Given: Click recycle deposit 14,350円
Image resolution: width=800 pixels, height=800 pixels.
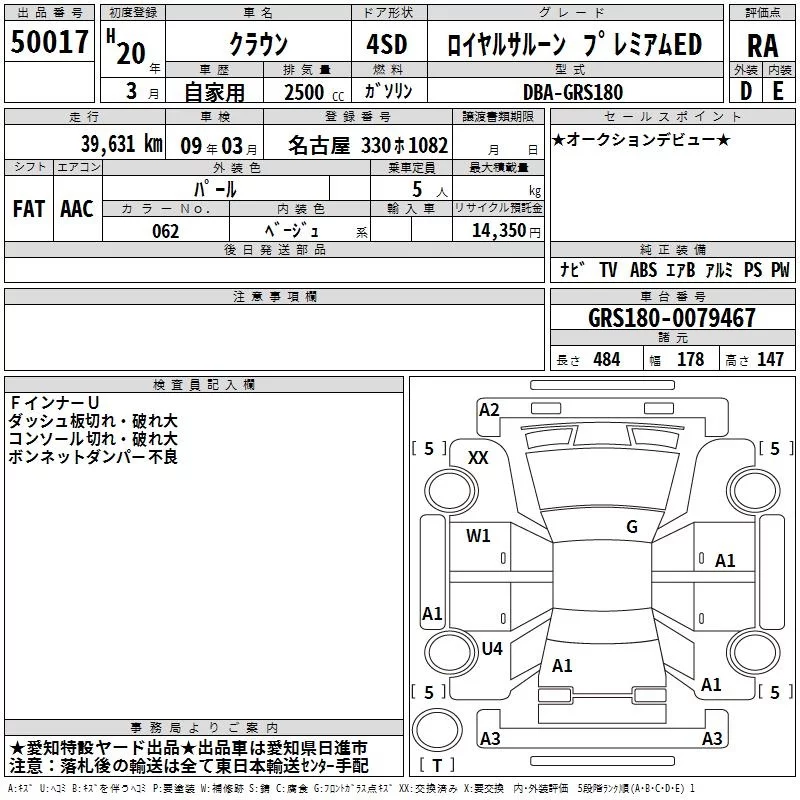Looking at the screenshot, I should click(506, 231).
